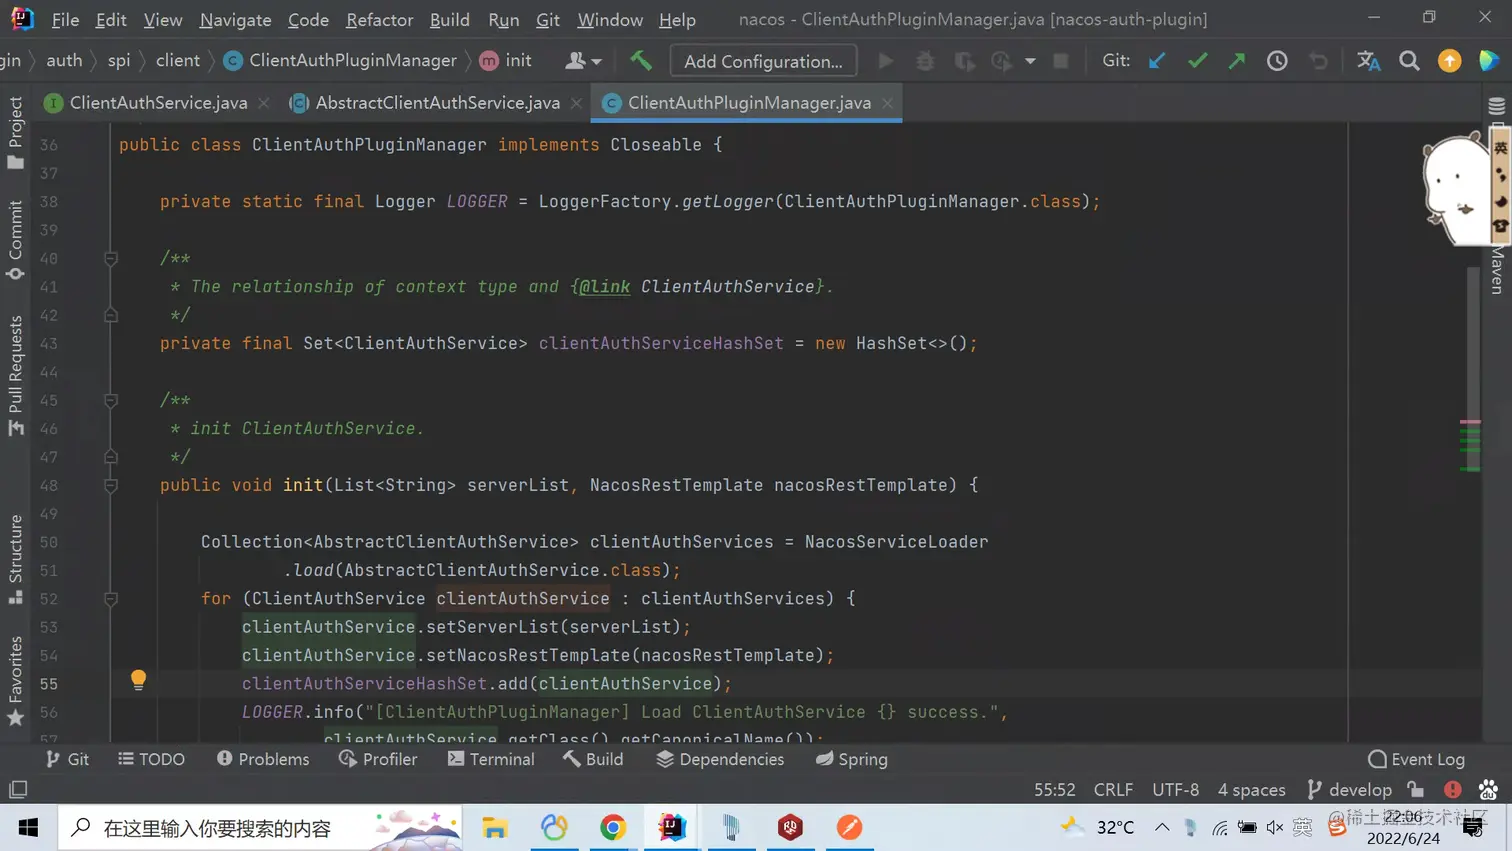This screenshot has width=1512, height=851.
Task: Change the UTF-8 file encoding
Action: click(x=1175, y=789)
